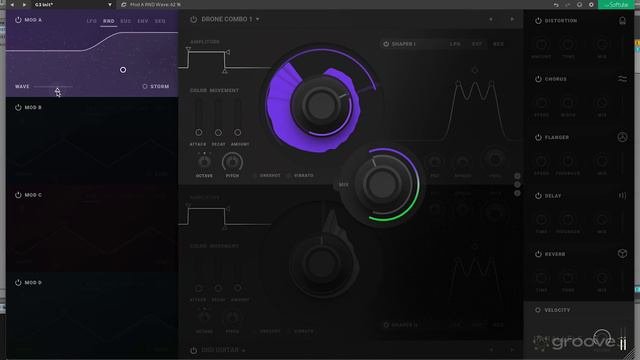The height and width of the screenshot is (360, 640).
Task: Adjust the Wave slider in MOD A
Action: click(x=53, y=87)
